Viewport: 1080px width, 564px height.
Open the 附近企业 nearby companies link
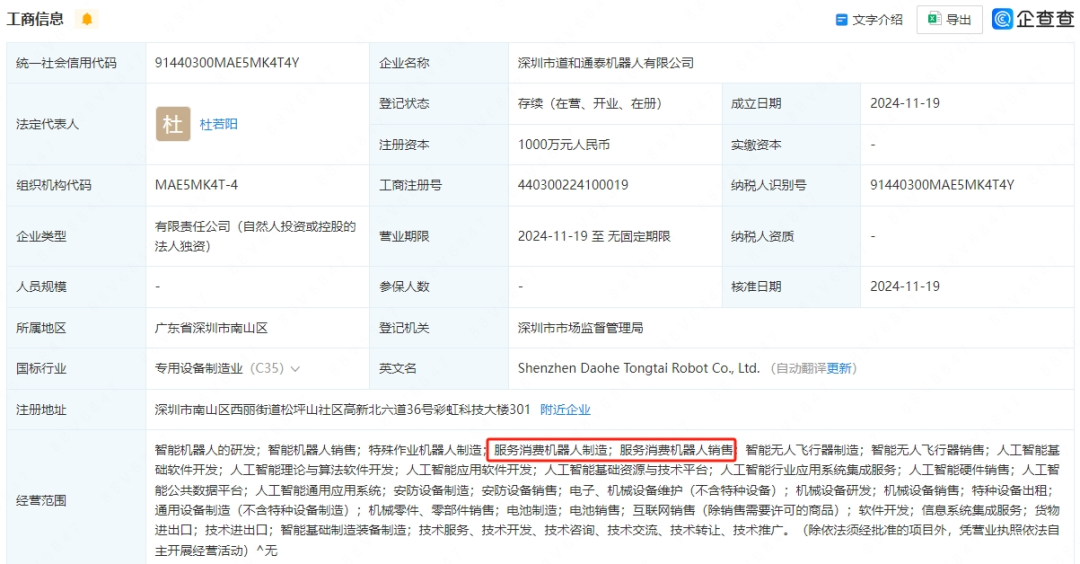point(565,410)
